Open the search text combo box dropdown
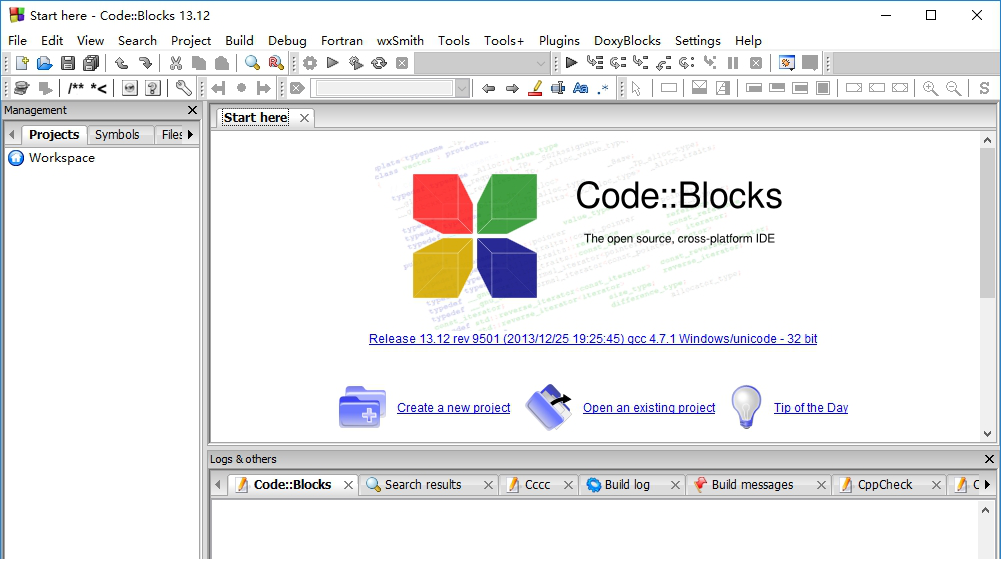The width and height of the screenshot is (1001, 581). 462,88
